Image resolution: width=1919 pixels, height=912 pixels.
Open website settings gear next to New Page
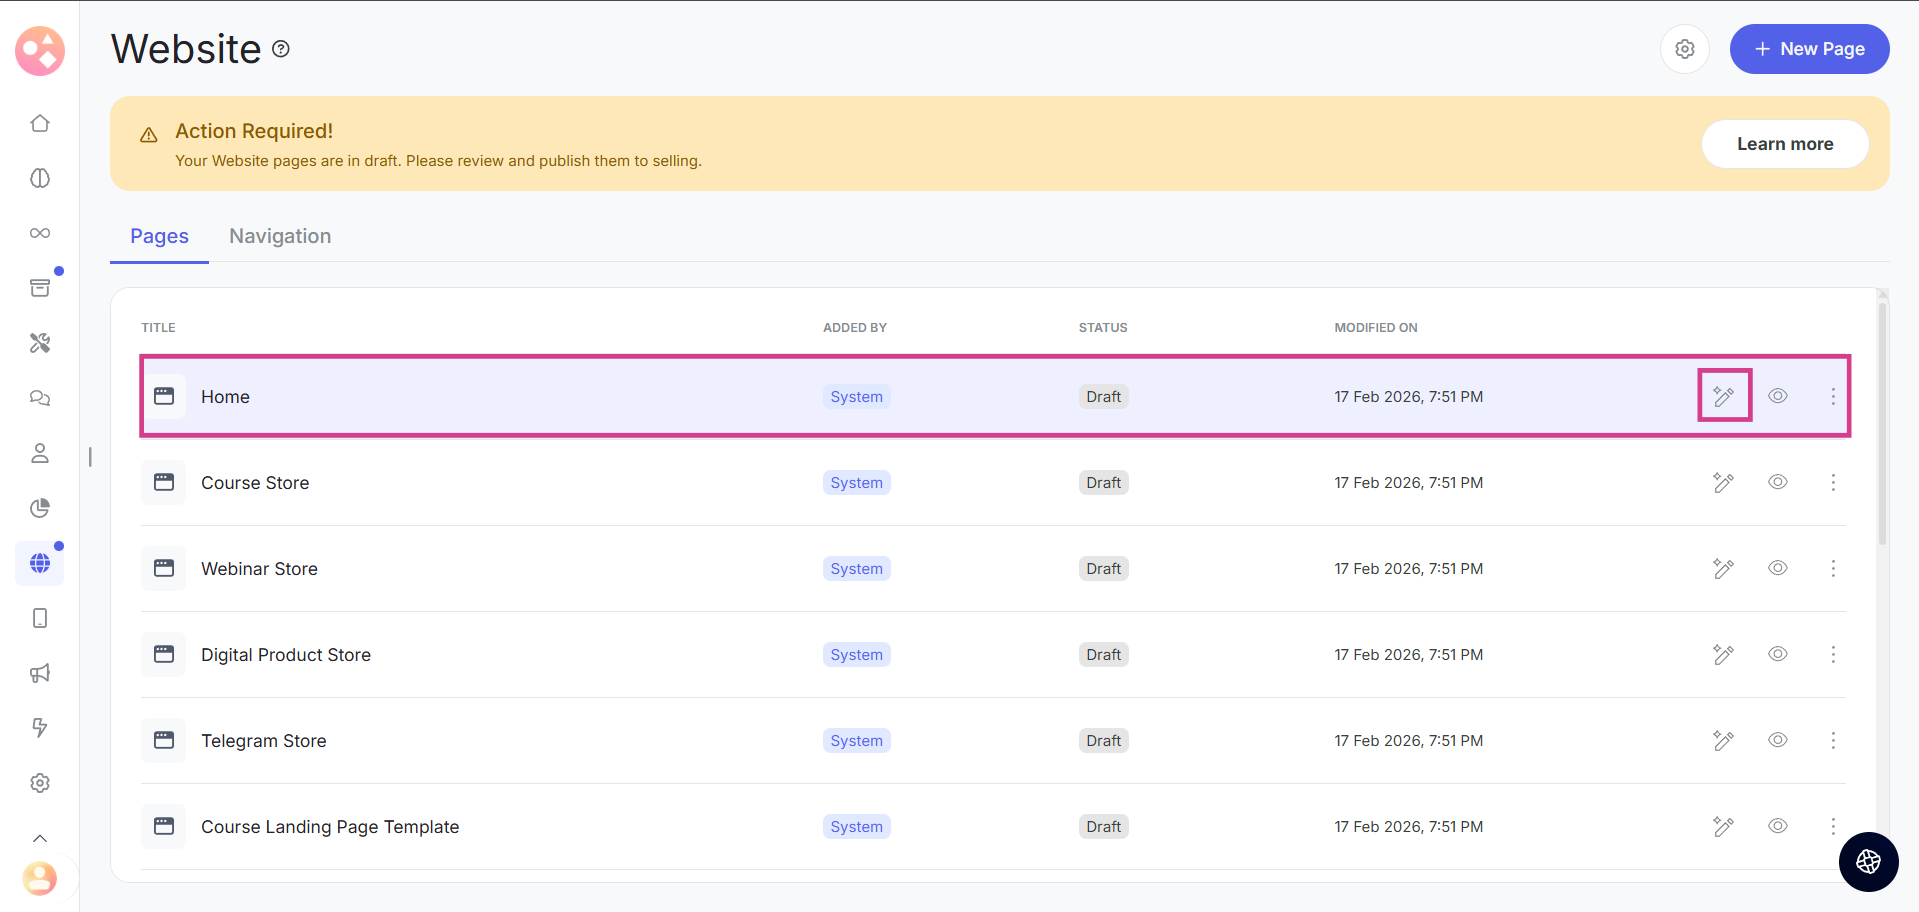(x=1685, y=49)
